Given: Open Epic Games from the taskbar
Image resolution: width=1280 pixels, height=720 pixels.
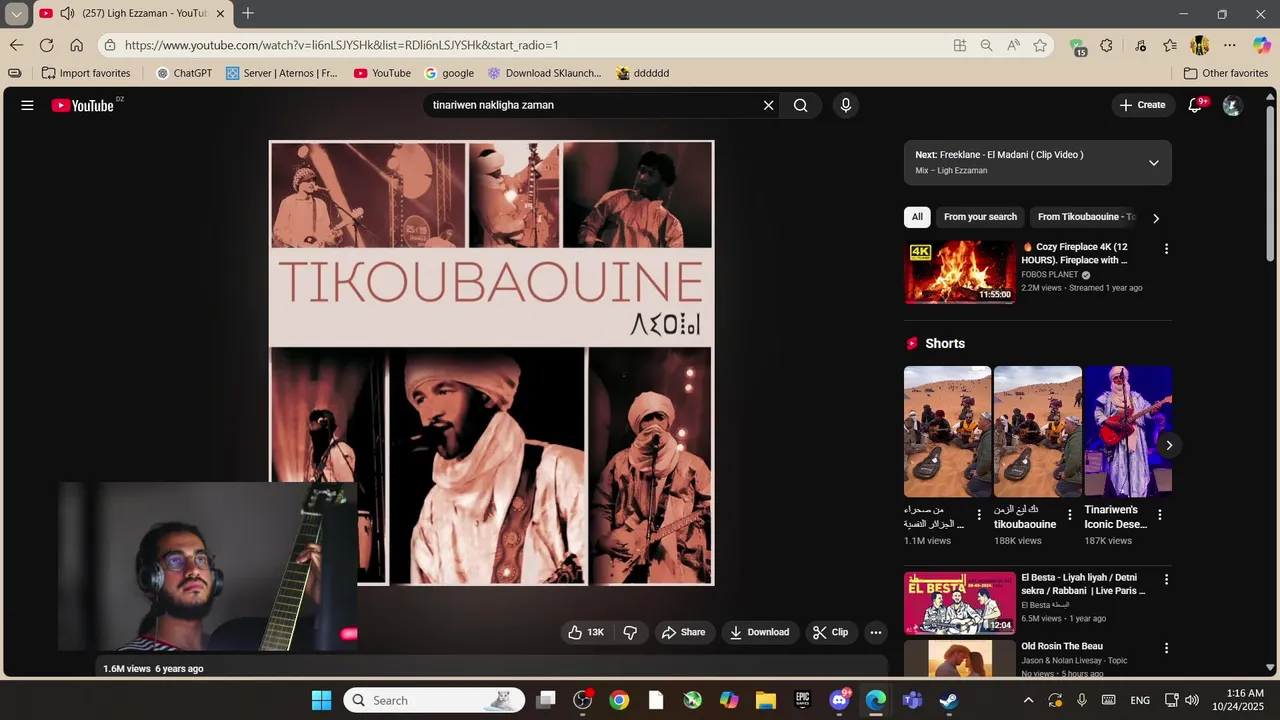Looking at the screenshot, I should pos(802,700).
